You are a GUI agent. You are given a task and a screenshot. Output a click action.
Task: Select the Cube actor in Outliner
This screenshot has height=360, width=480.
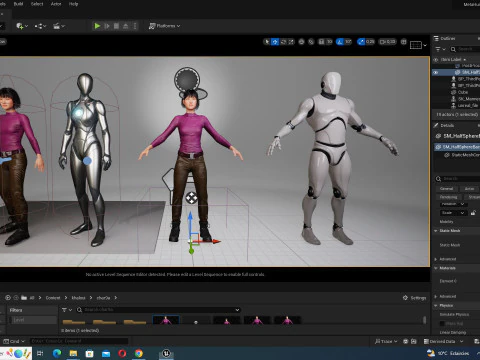pos(463,92)
